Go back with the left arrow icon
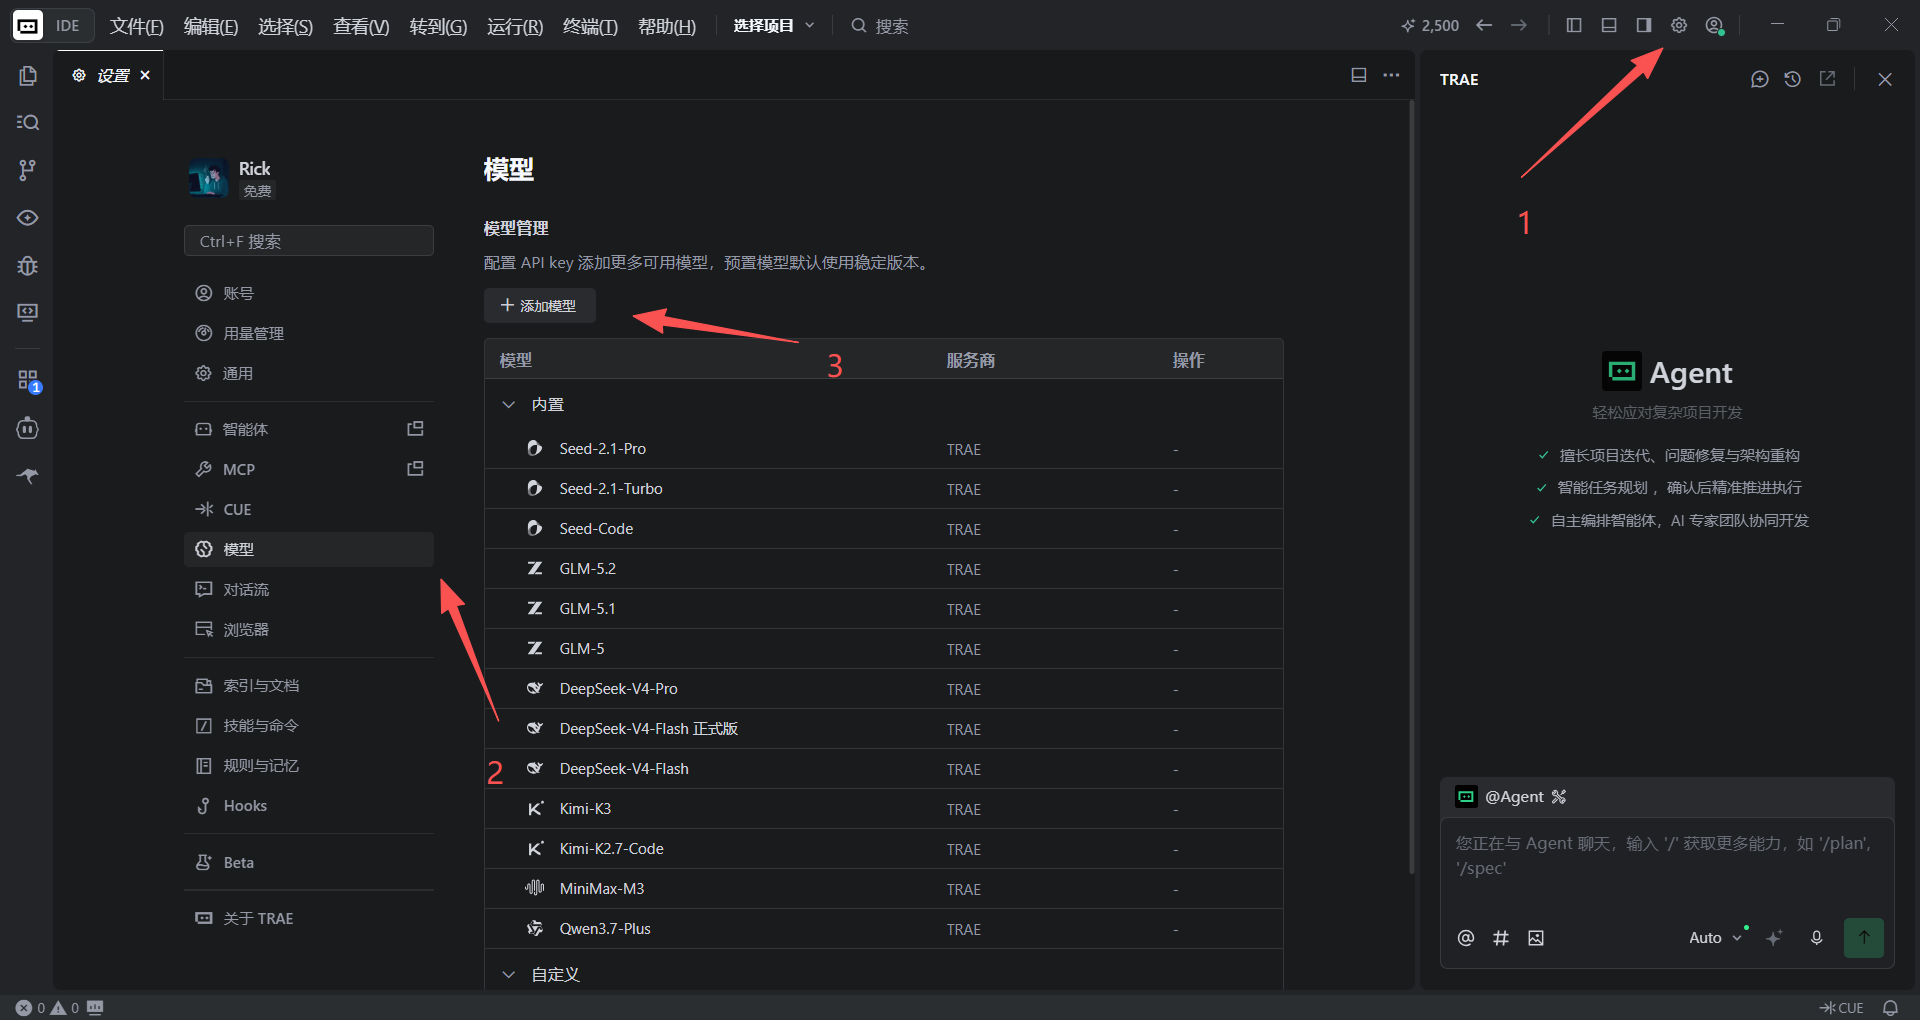Screen dimensions: 1920x1020 tap(1484, 25)
